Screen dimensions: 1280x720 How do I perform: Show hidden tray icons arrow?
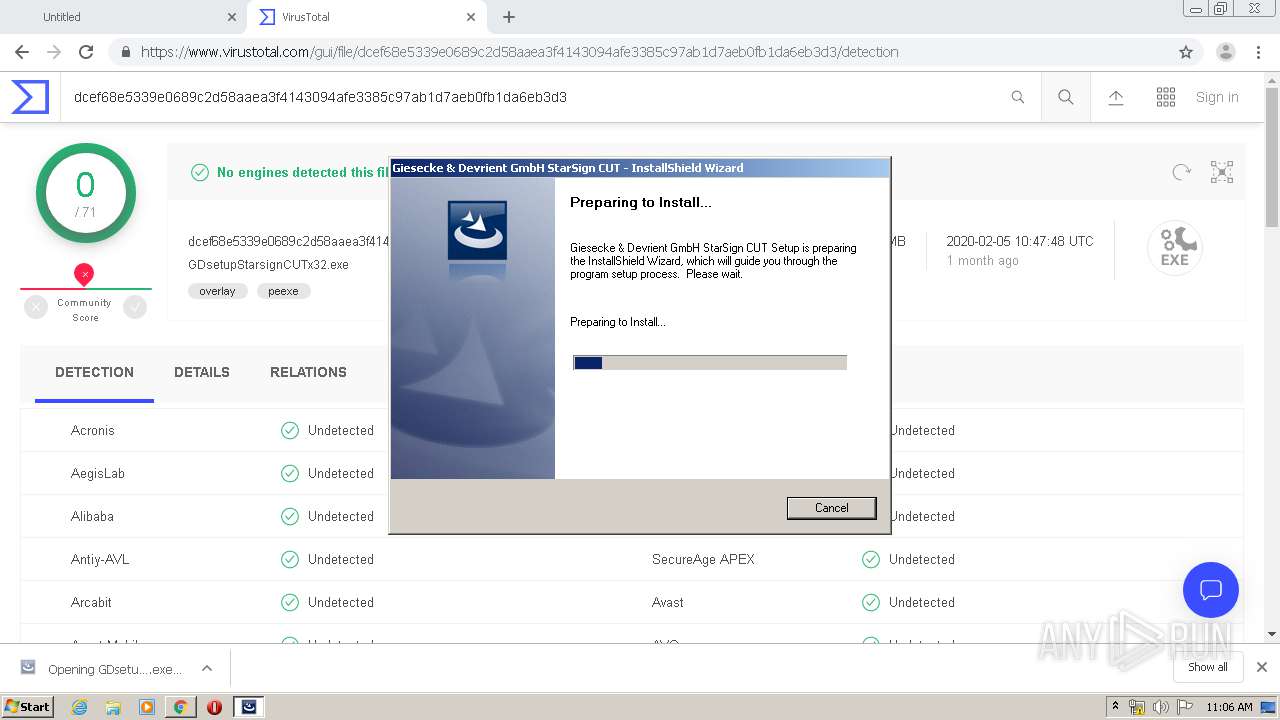pos(1115,707)
